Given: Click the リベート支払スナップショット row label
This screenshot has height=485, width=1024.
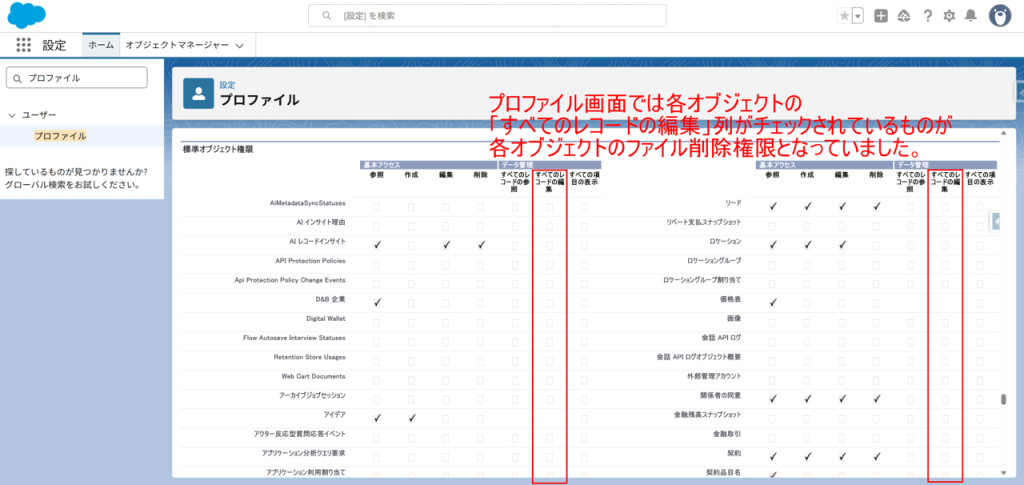Looking at the screenshot, I should (703, 222).
